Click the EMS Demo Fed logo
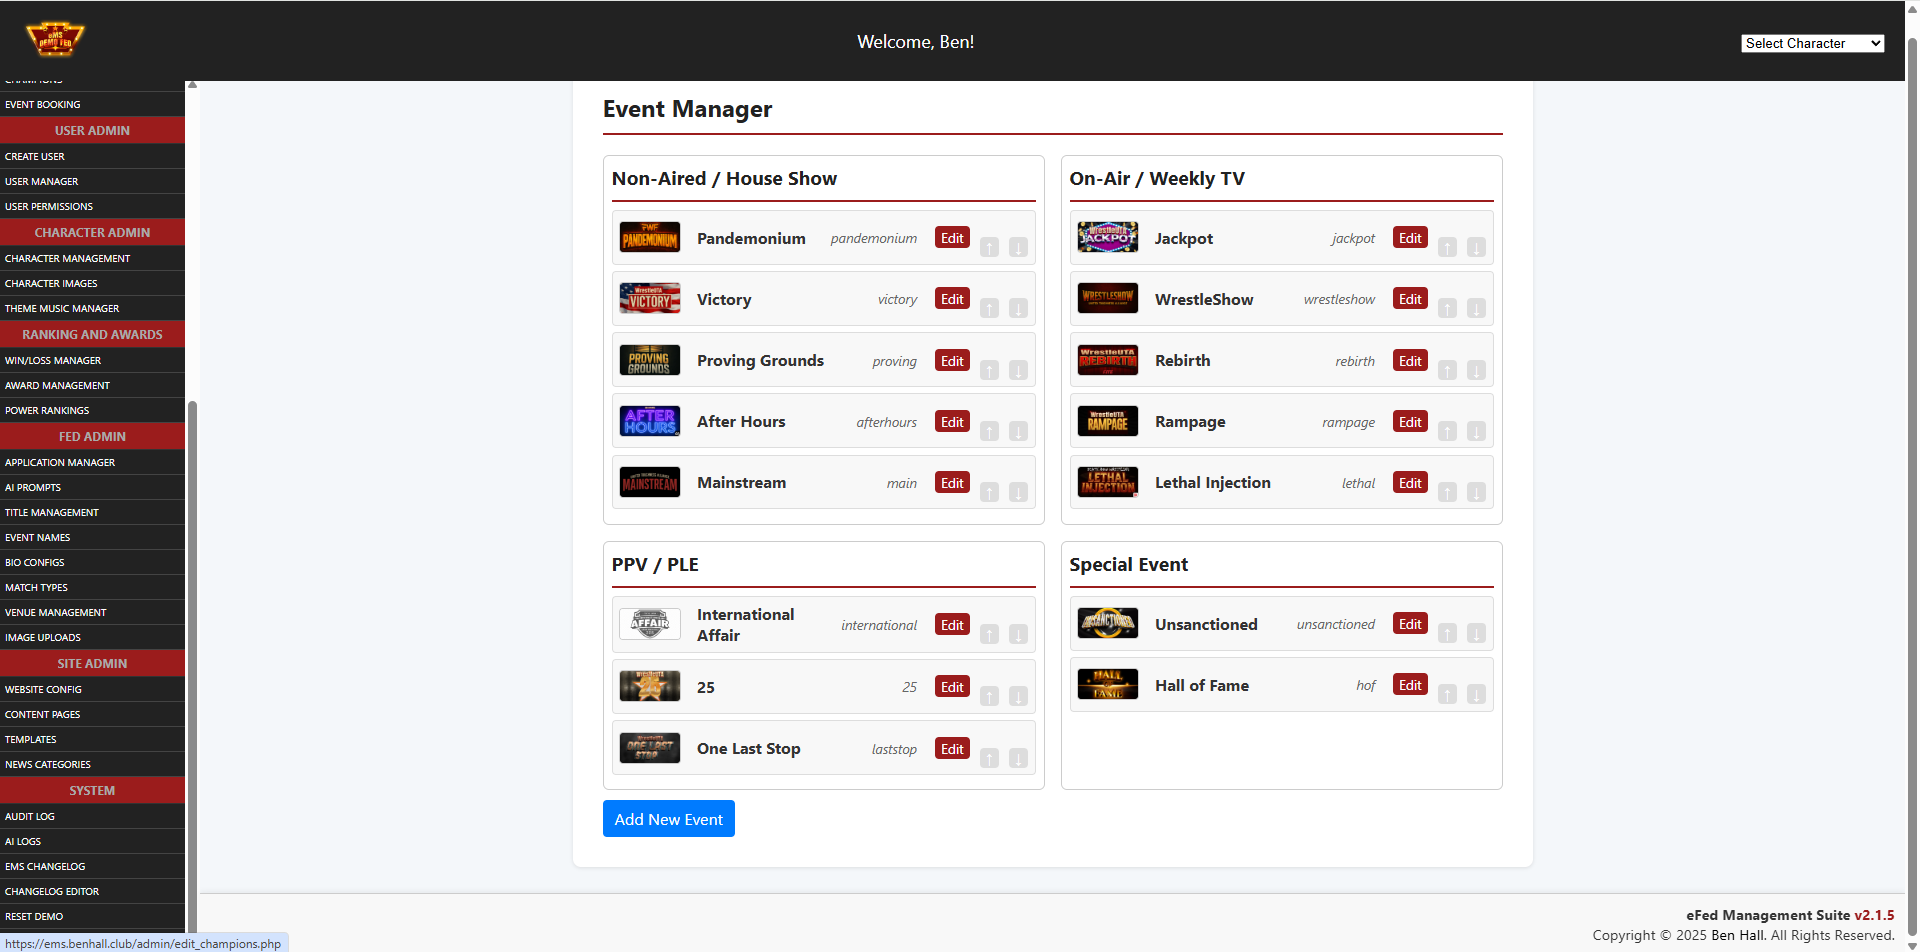This screenshot has height=952, width=1920. coord(55,40)
